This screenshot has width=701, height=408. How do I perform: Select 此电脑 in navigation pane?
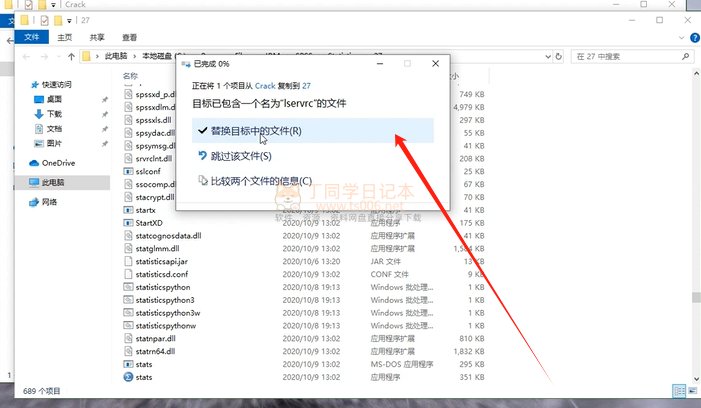(x=53, y=182)
